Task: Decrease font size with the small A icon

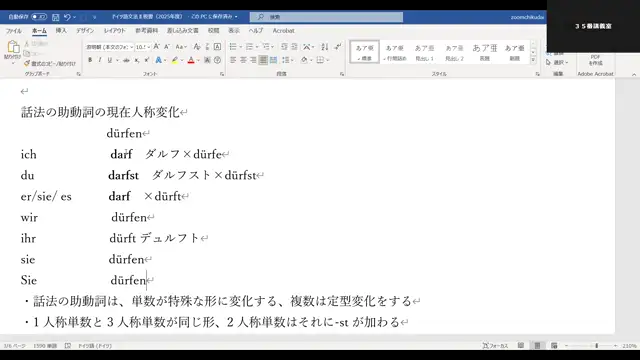Action: [166, 47]
